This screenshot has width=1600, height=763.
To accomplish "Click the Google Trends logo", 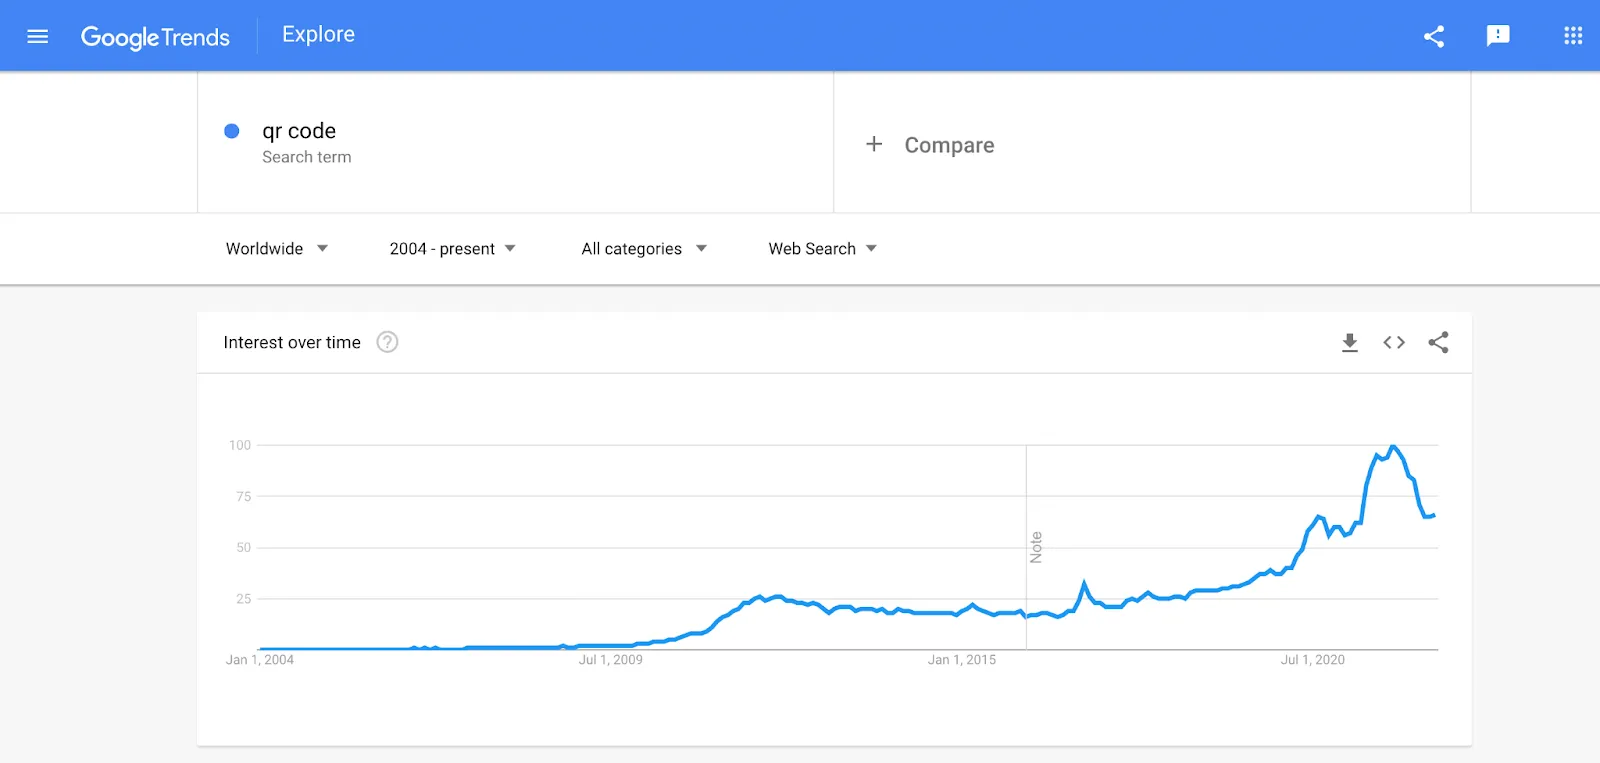I will tap(155, 37).
